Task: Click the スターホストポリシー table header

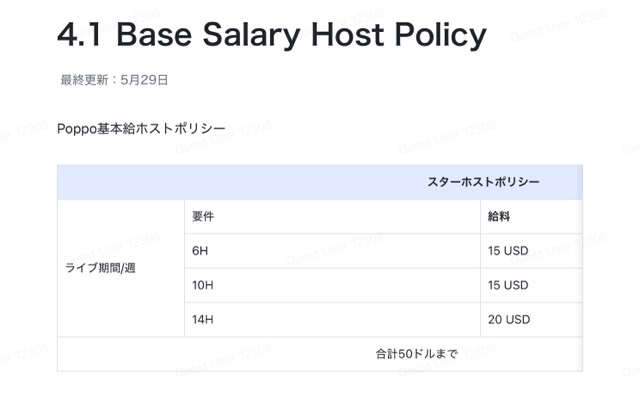Action: [x=483, y=182]
